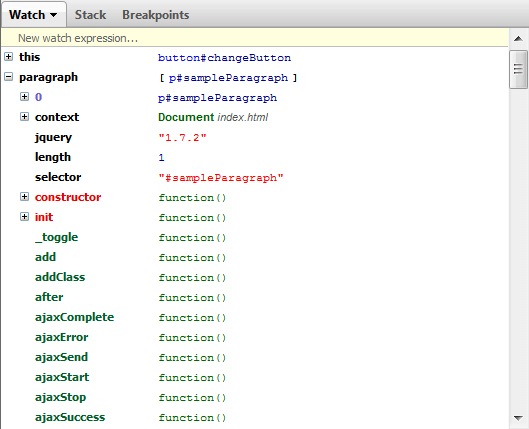Click the selector value "#sampleParagraph"
The image size is (529, 429).
click(x=221, y=178)
